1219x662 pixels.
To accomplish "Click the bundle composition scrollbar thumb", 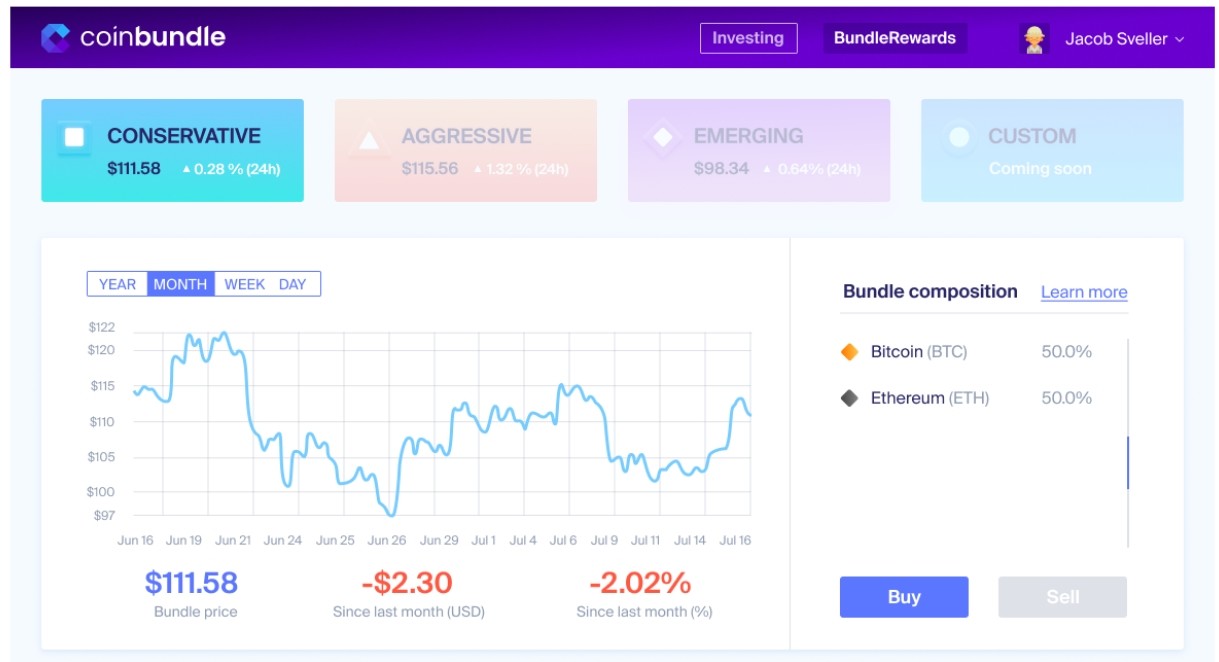I will click(1128, 462).
